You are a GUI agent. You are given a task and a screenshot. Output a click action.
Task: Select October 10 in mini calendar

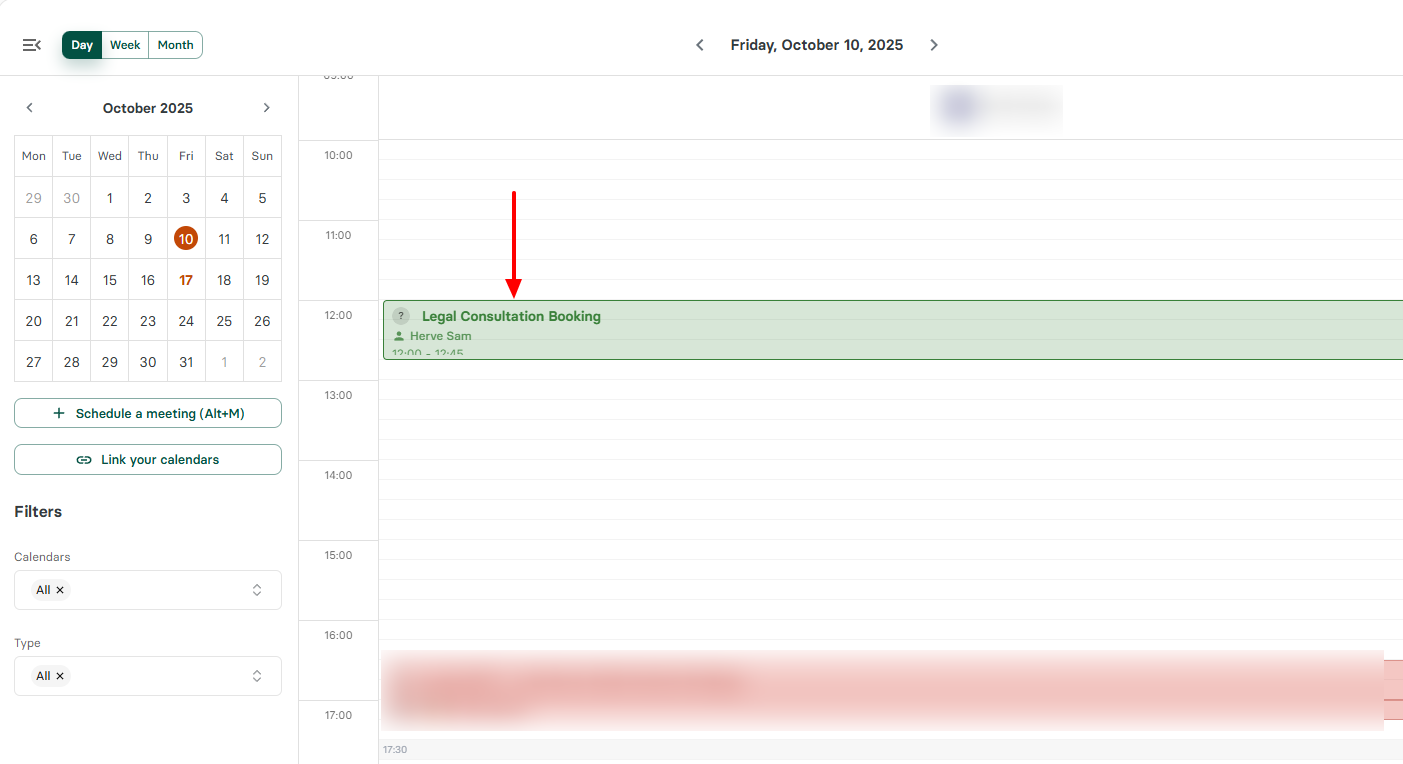186,239
